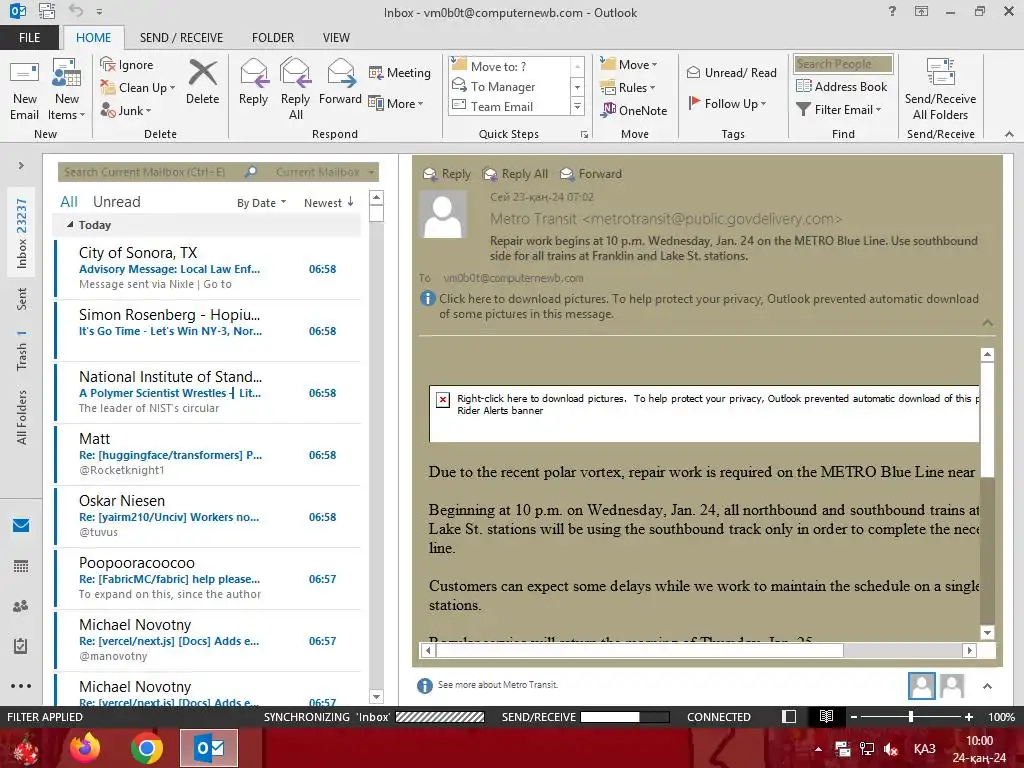Collapse the message header
The height and width of the screenshot is (768, 1024).
click(987, 323)
